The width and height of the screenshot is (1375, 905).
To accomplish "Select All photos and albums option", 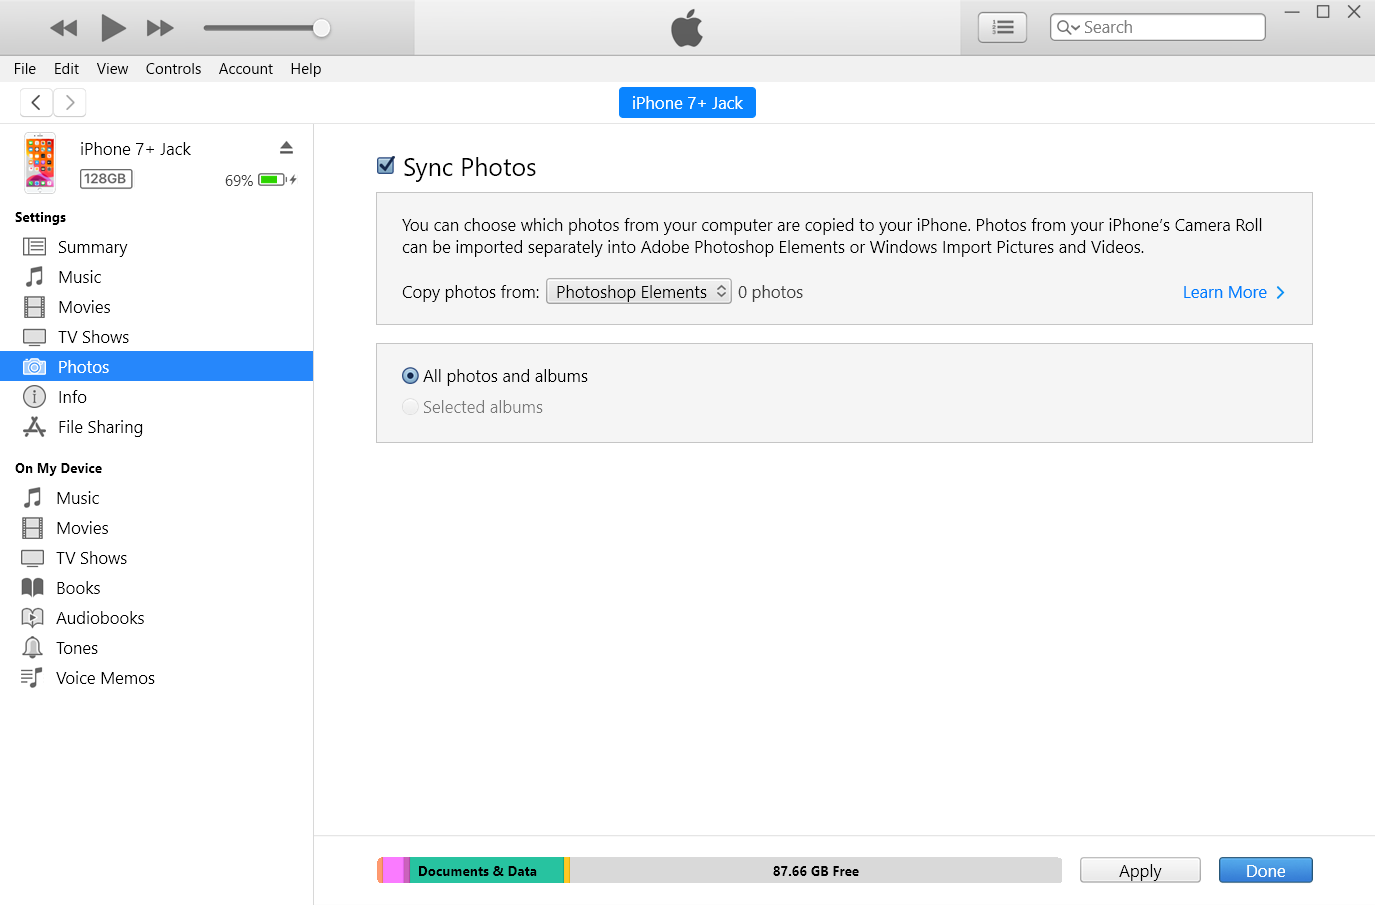I will pos(410,376).
